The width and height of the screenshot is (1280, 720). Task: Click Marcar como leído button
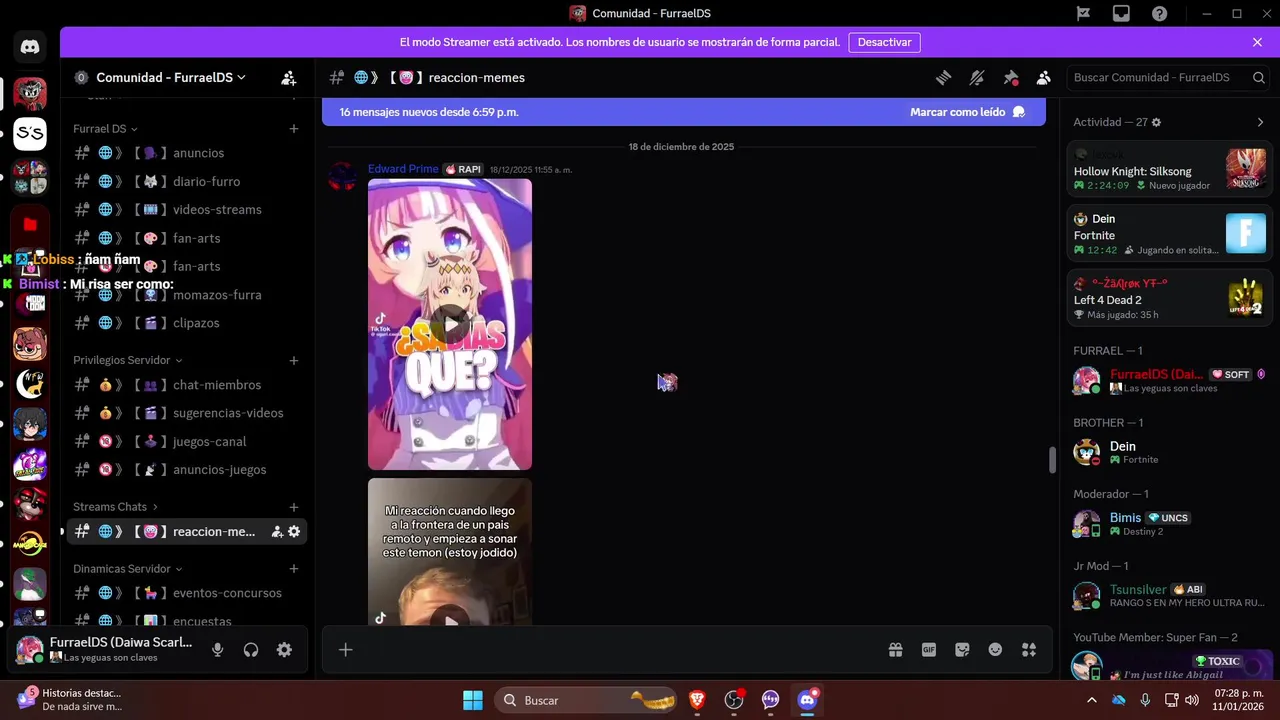click(967, 112)
